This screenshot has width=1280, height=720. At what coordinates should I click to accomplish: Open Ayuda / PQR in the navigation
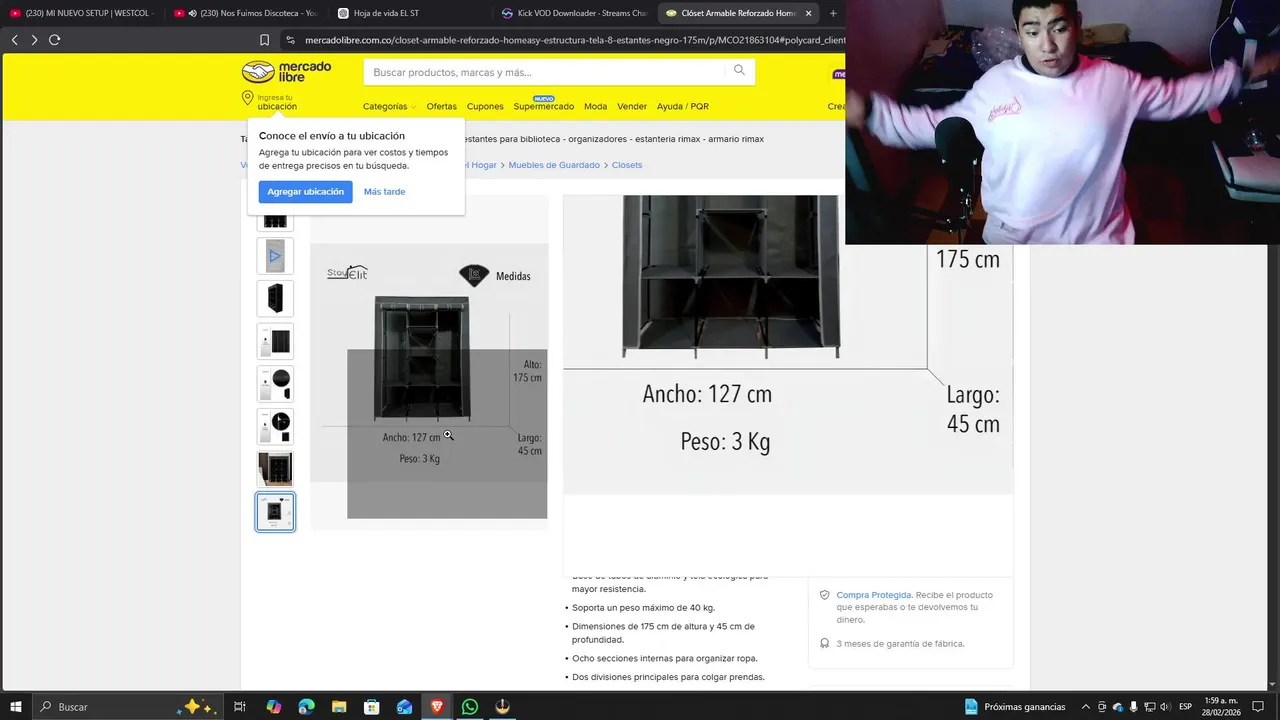(683, 106)
